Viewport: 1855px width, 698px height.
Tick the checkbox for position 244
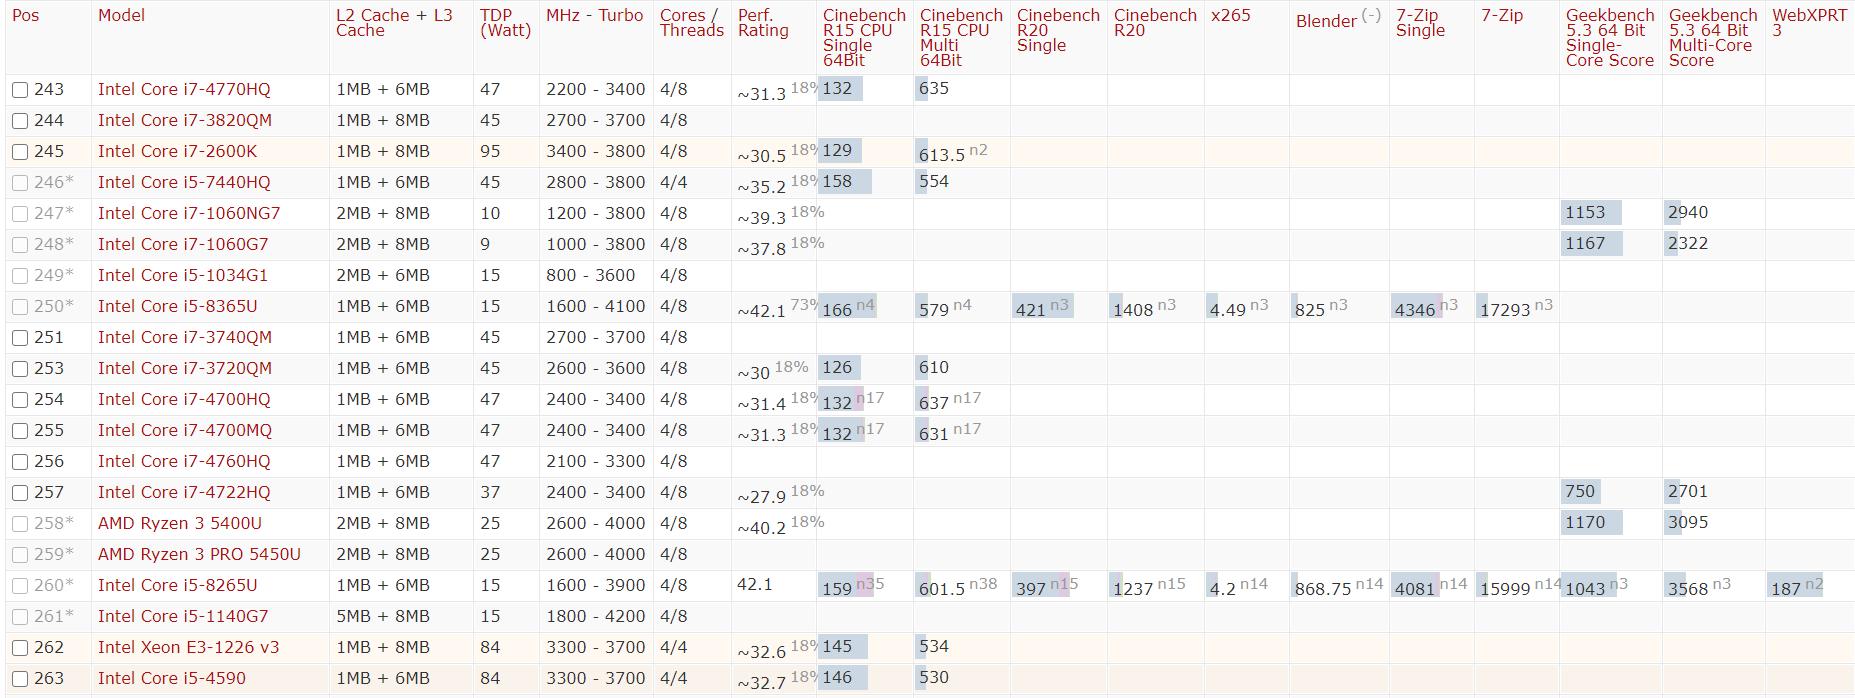tap(20, 121)
